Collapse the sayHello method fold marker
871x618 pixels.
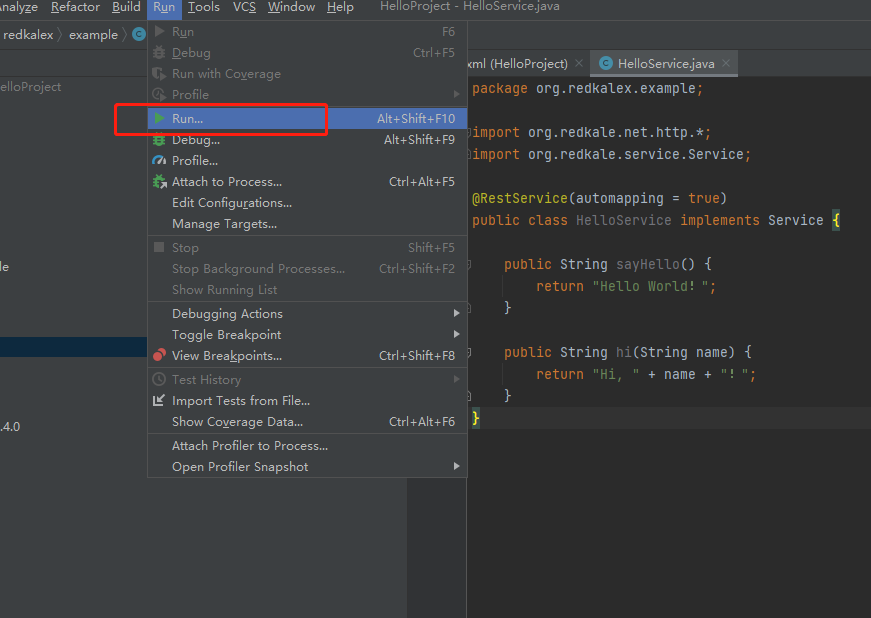467,265
